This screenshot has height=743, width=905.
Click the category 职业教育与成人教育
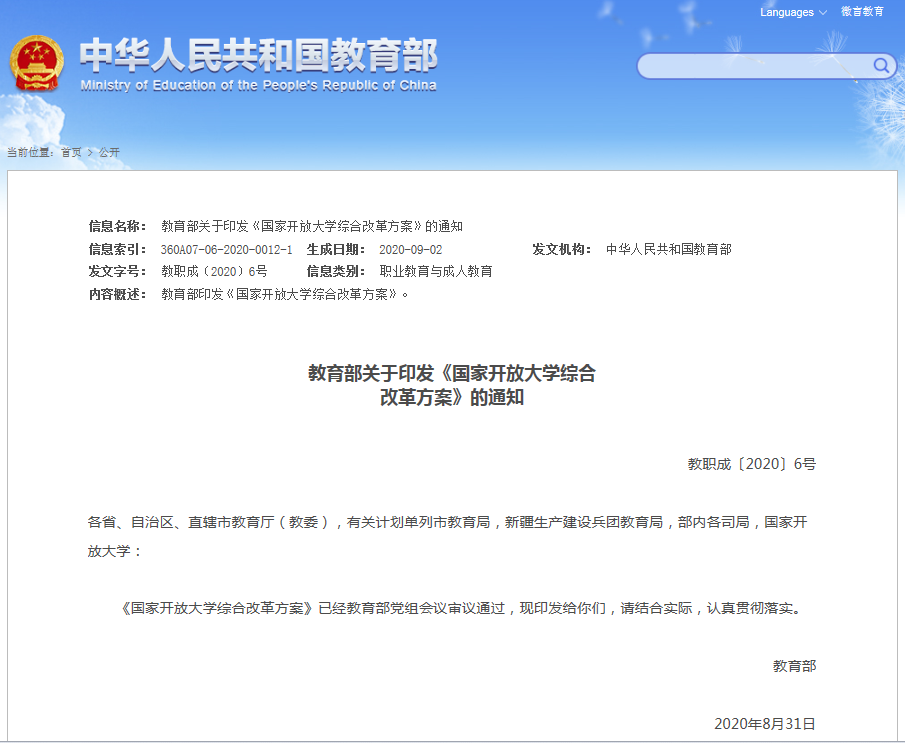(x=435, y=271)
